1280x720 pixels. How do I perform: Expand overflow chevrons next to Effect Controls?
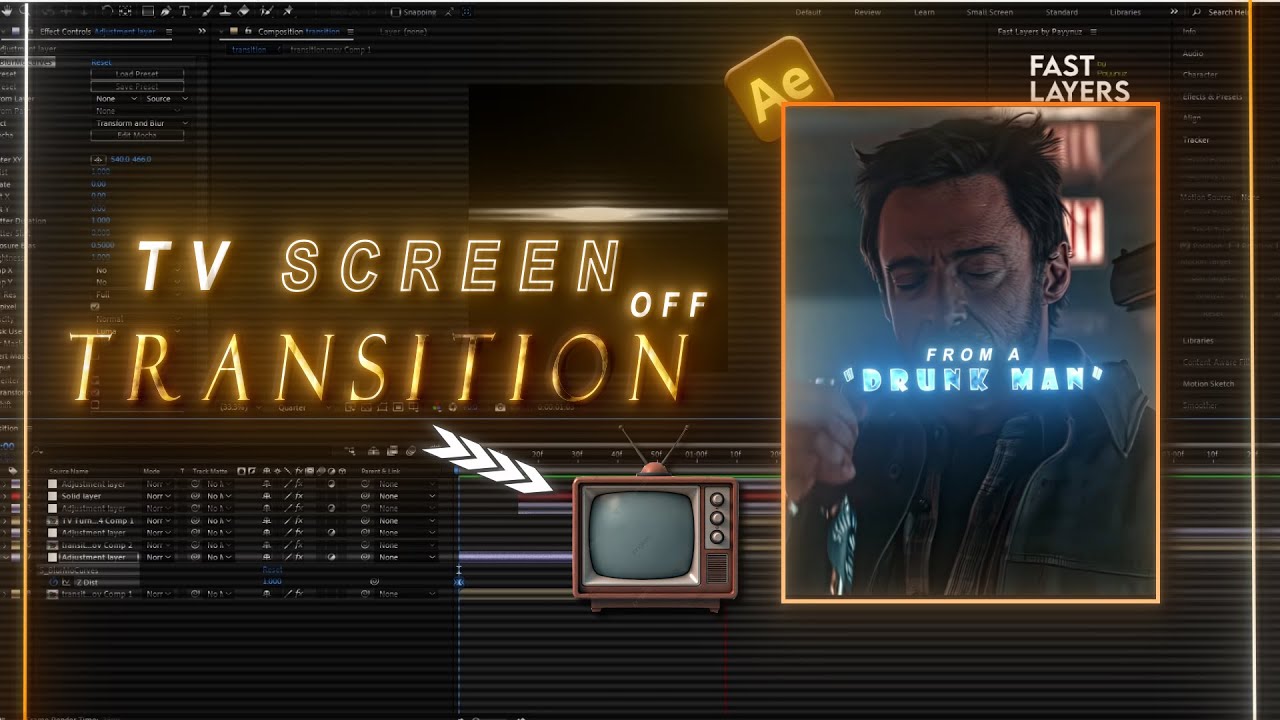point(202,32)
